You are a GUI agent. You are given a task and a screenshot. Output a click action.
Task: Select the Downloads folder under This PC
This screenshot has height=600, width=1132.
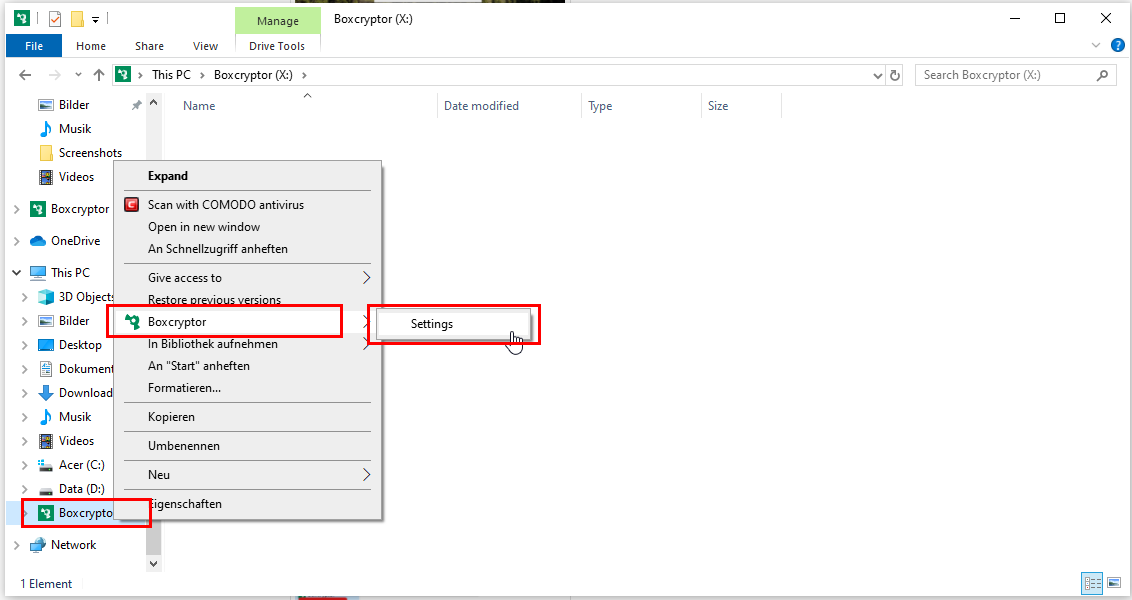(x=85, y=393)
